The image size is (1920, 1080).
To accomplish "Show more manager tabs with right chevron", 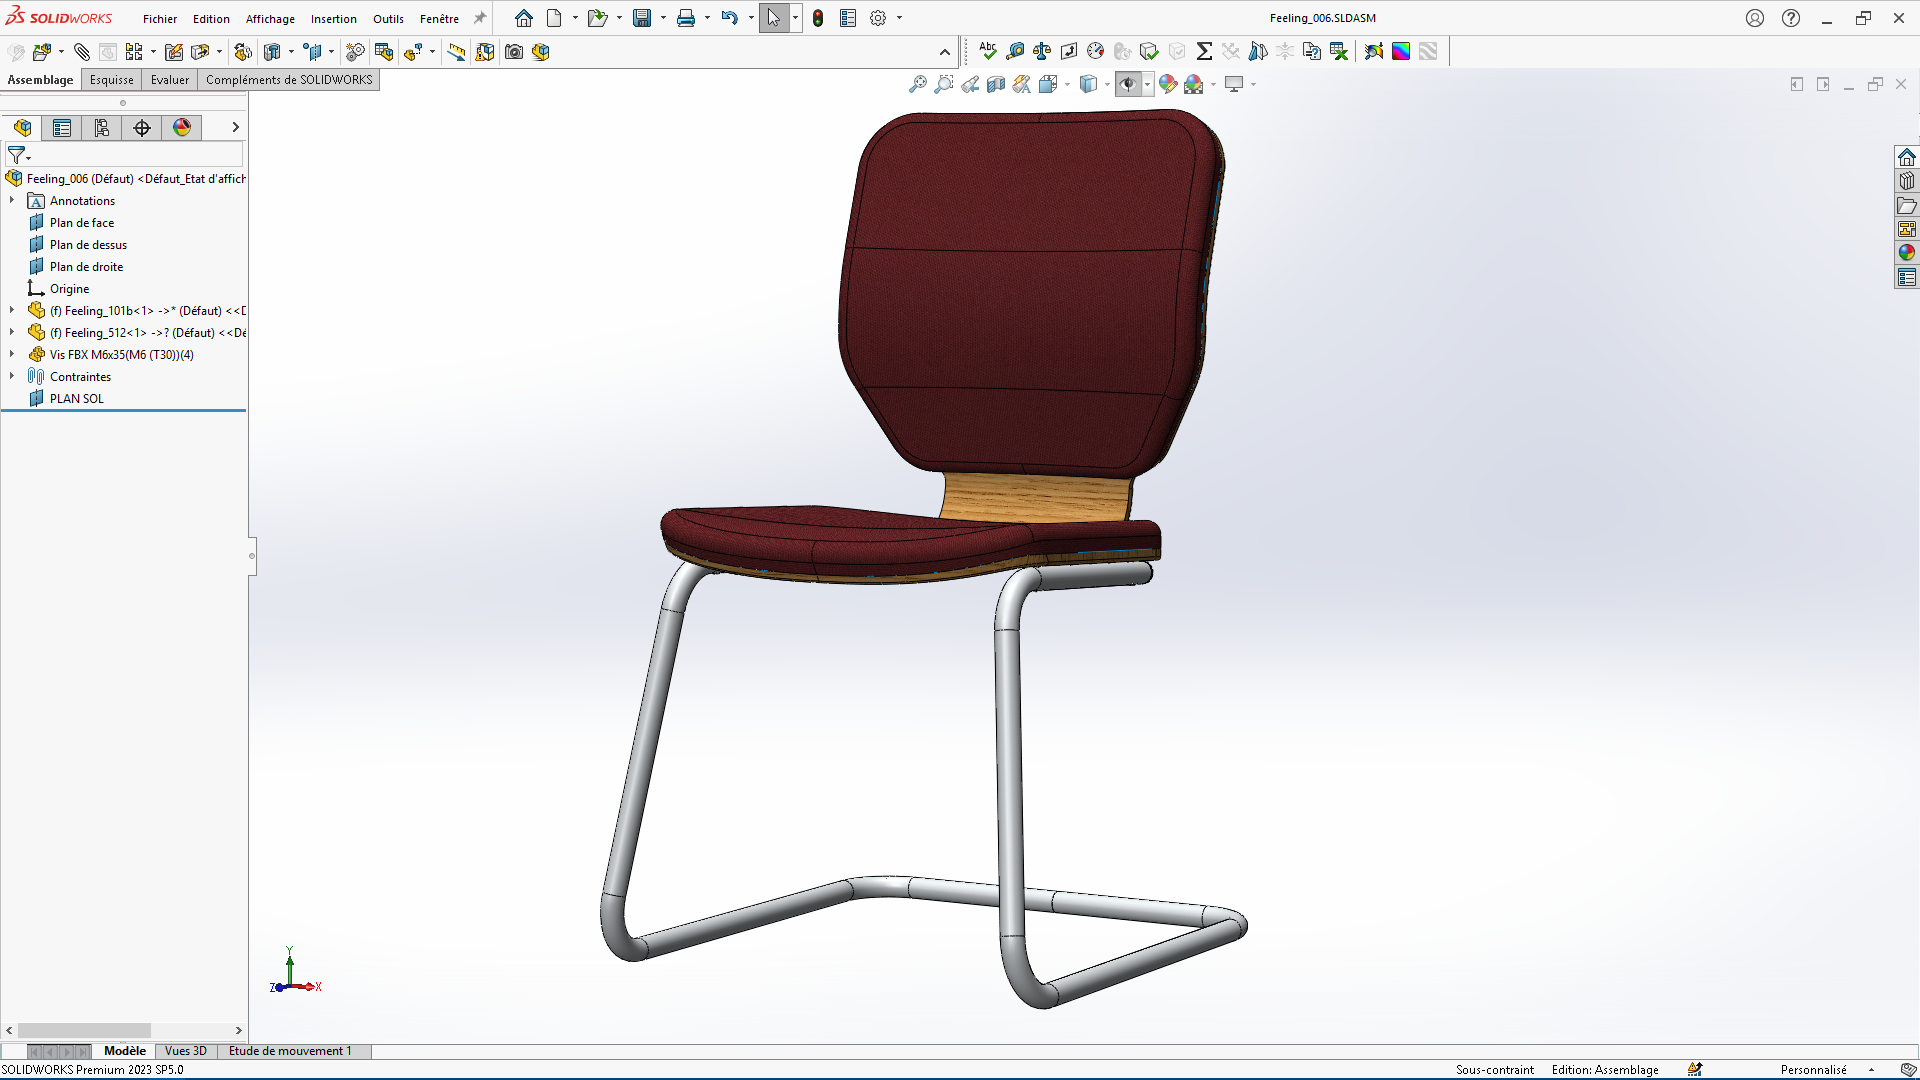I will pyautogui.click(x=235, y=127).
